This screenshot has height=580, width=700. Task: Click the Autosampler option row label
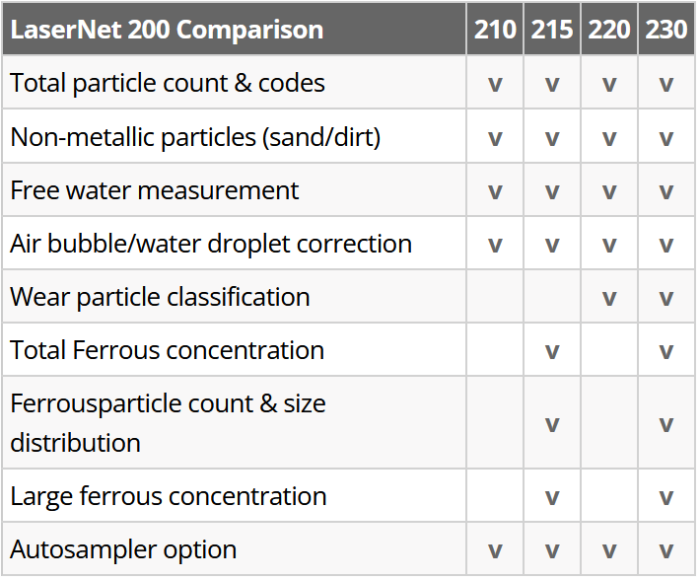[124, 550]
